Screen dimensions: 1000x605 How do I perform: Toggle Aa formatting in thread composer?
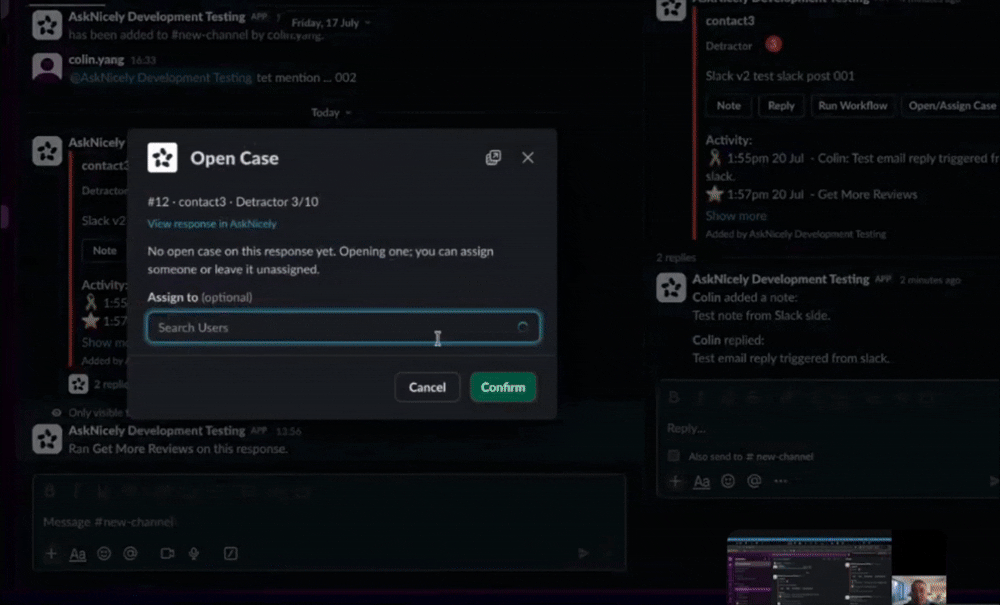pyautogui.click(x=702, y=481)
